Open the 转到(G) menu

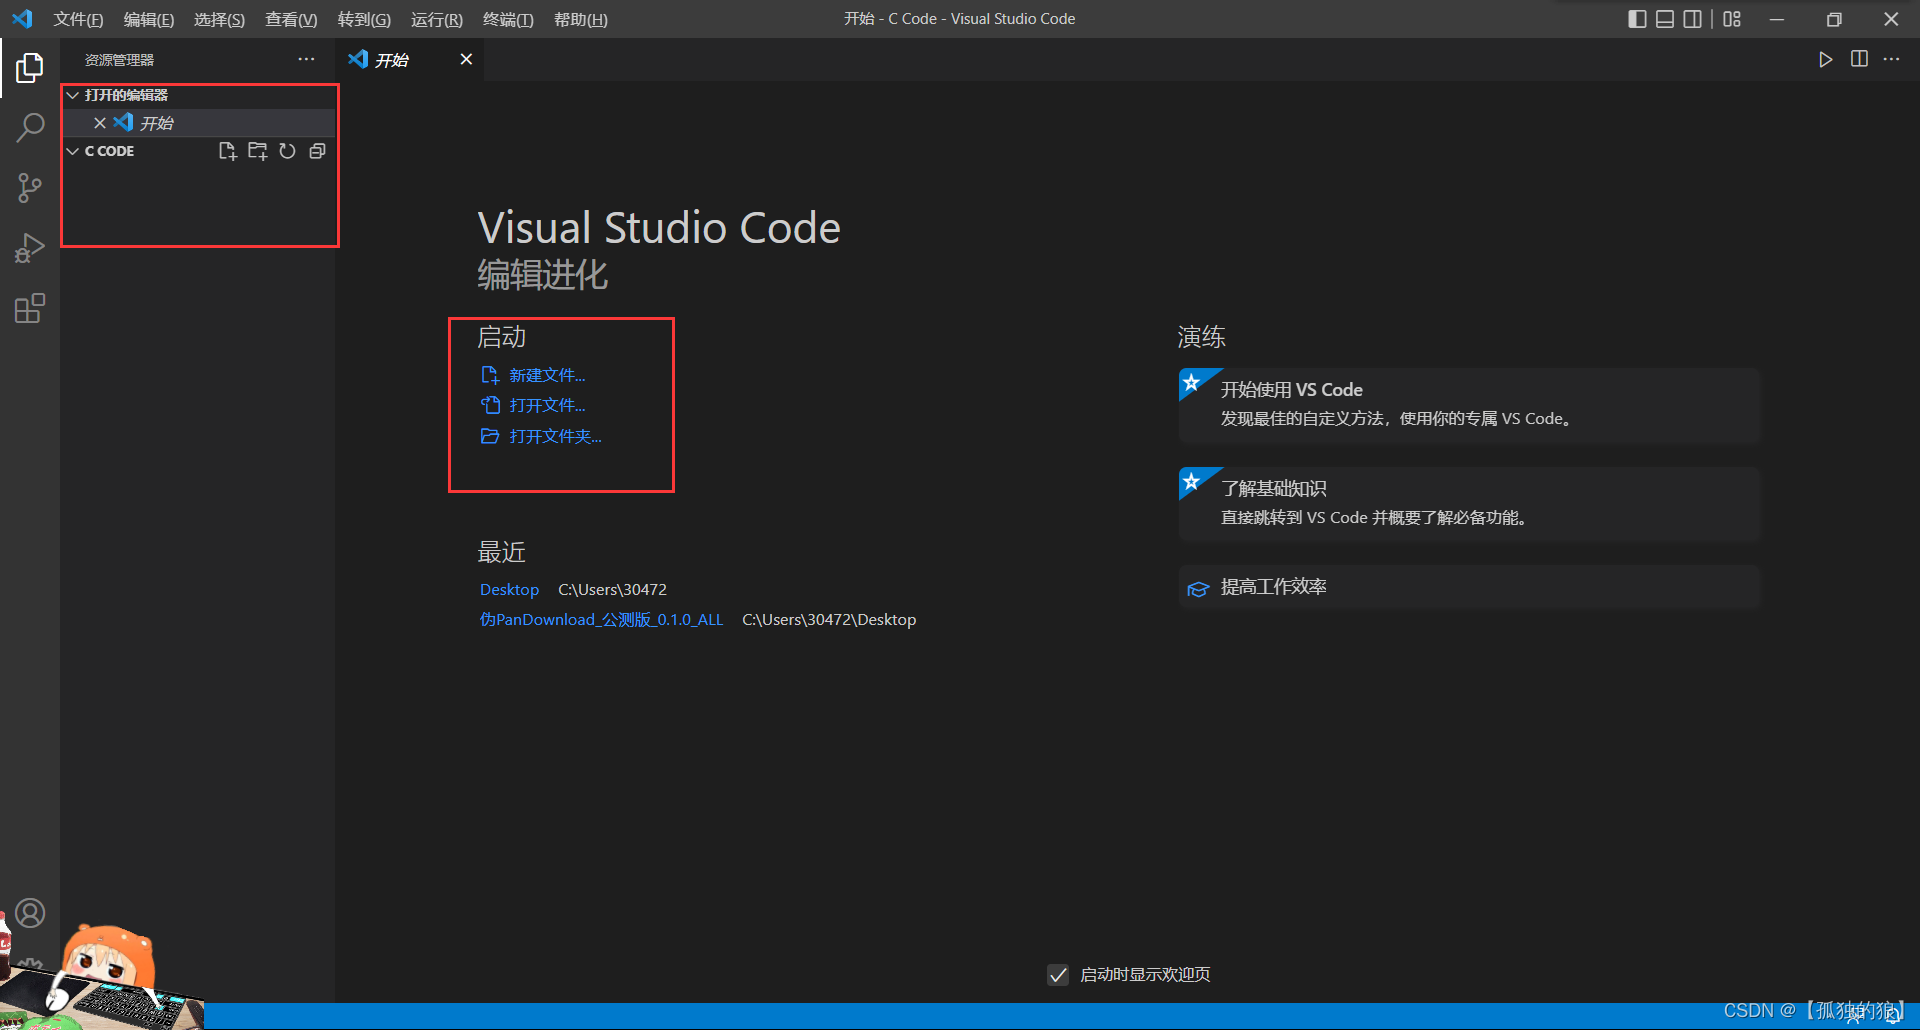click(x=364, y=20)
